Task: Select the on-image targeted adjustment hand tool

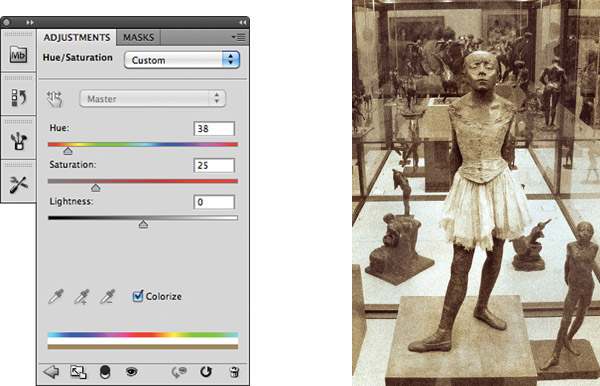Action: (54, 99)
